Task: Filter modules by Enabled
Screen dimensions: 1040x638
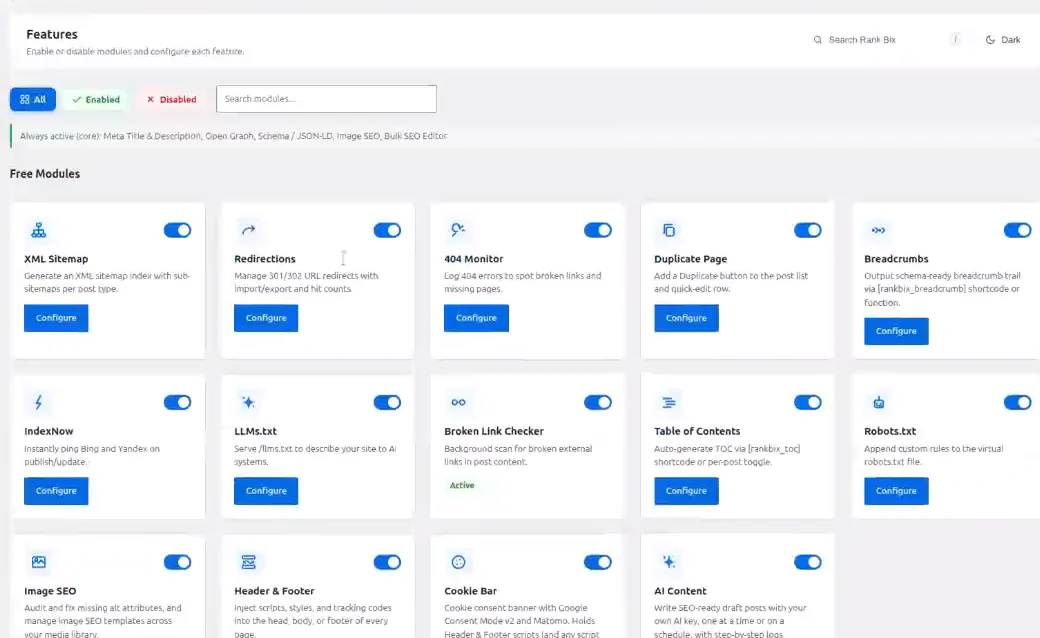Action: pos(96,99)
